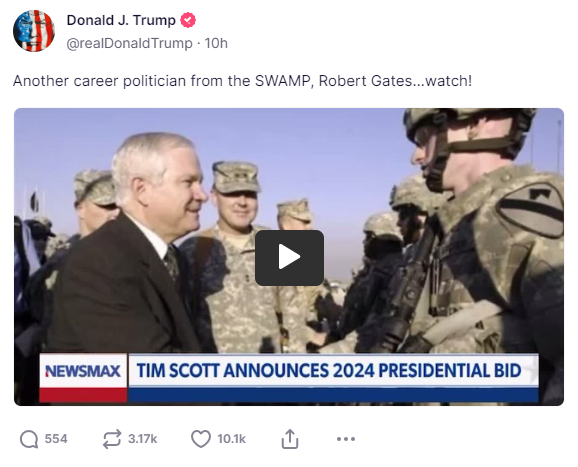Click the helmeted soldier in the video frame
This screenshot has width=578, height=467.
tap(483, 230)
